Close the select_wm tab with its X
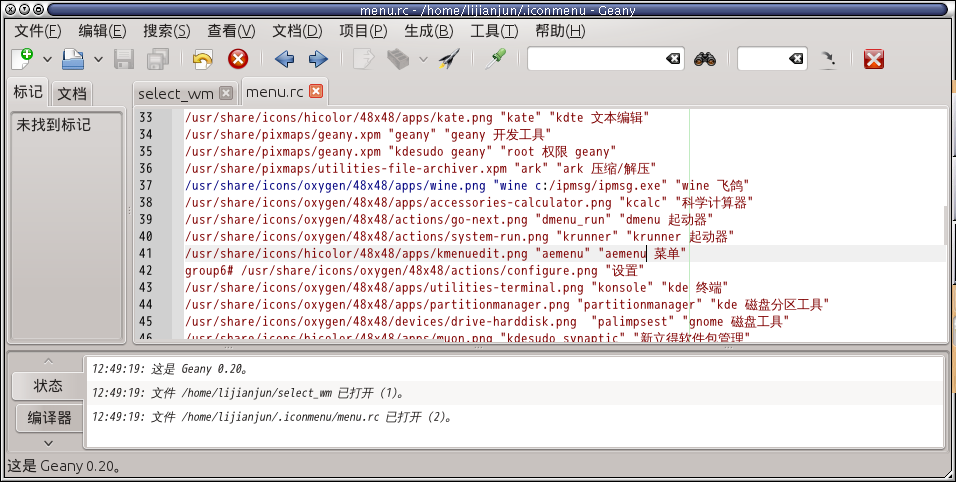The height and width of the screenshot is (482, 956). (x=226, y=93)
